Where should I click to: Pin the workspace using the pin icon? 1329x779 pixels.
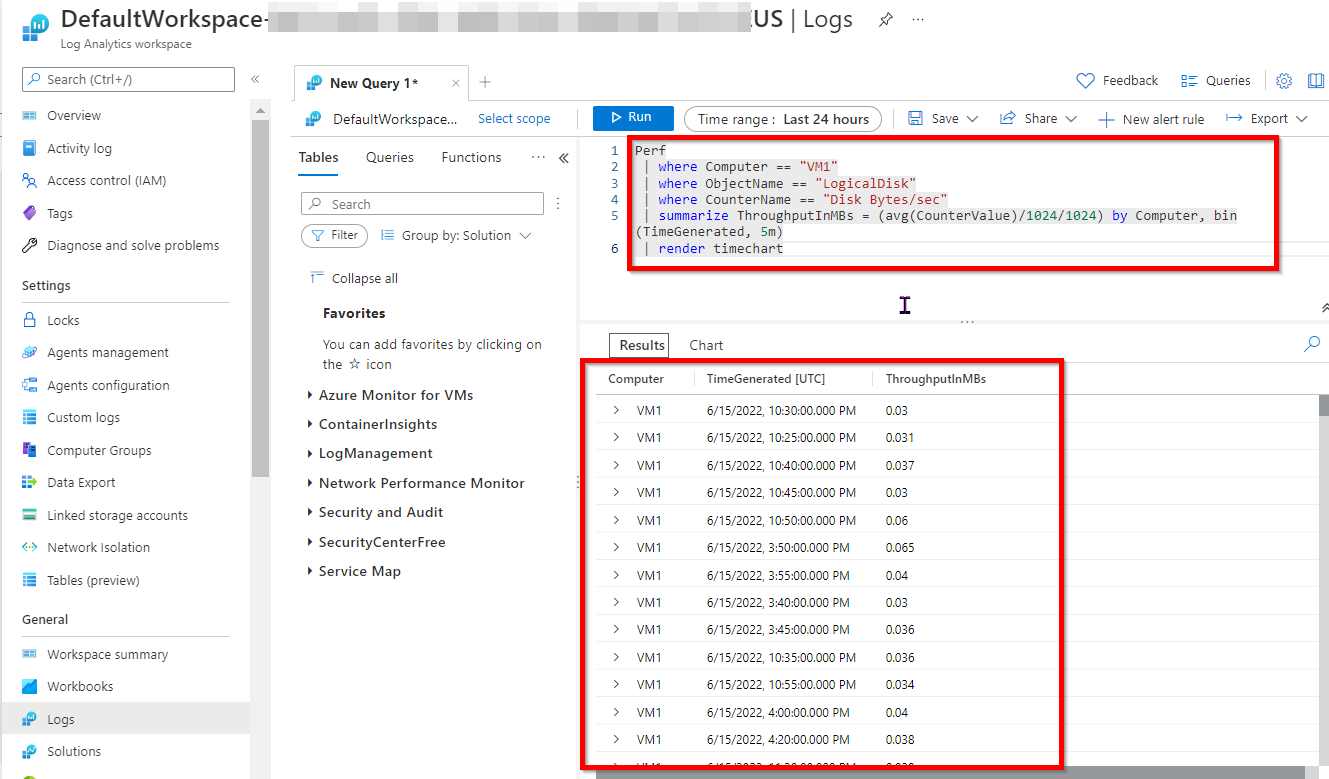885,20
